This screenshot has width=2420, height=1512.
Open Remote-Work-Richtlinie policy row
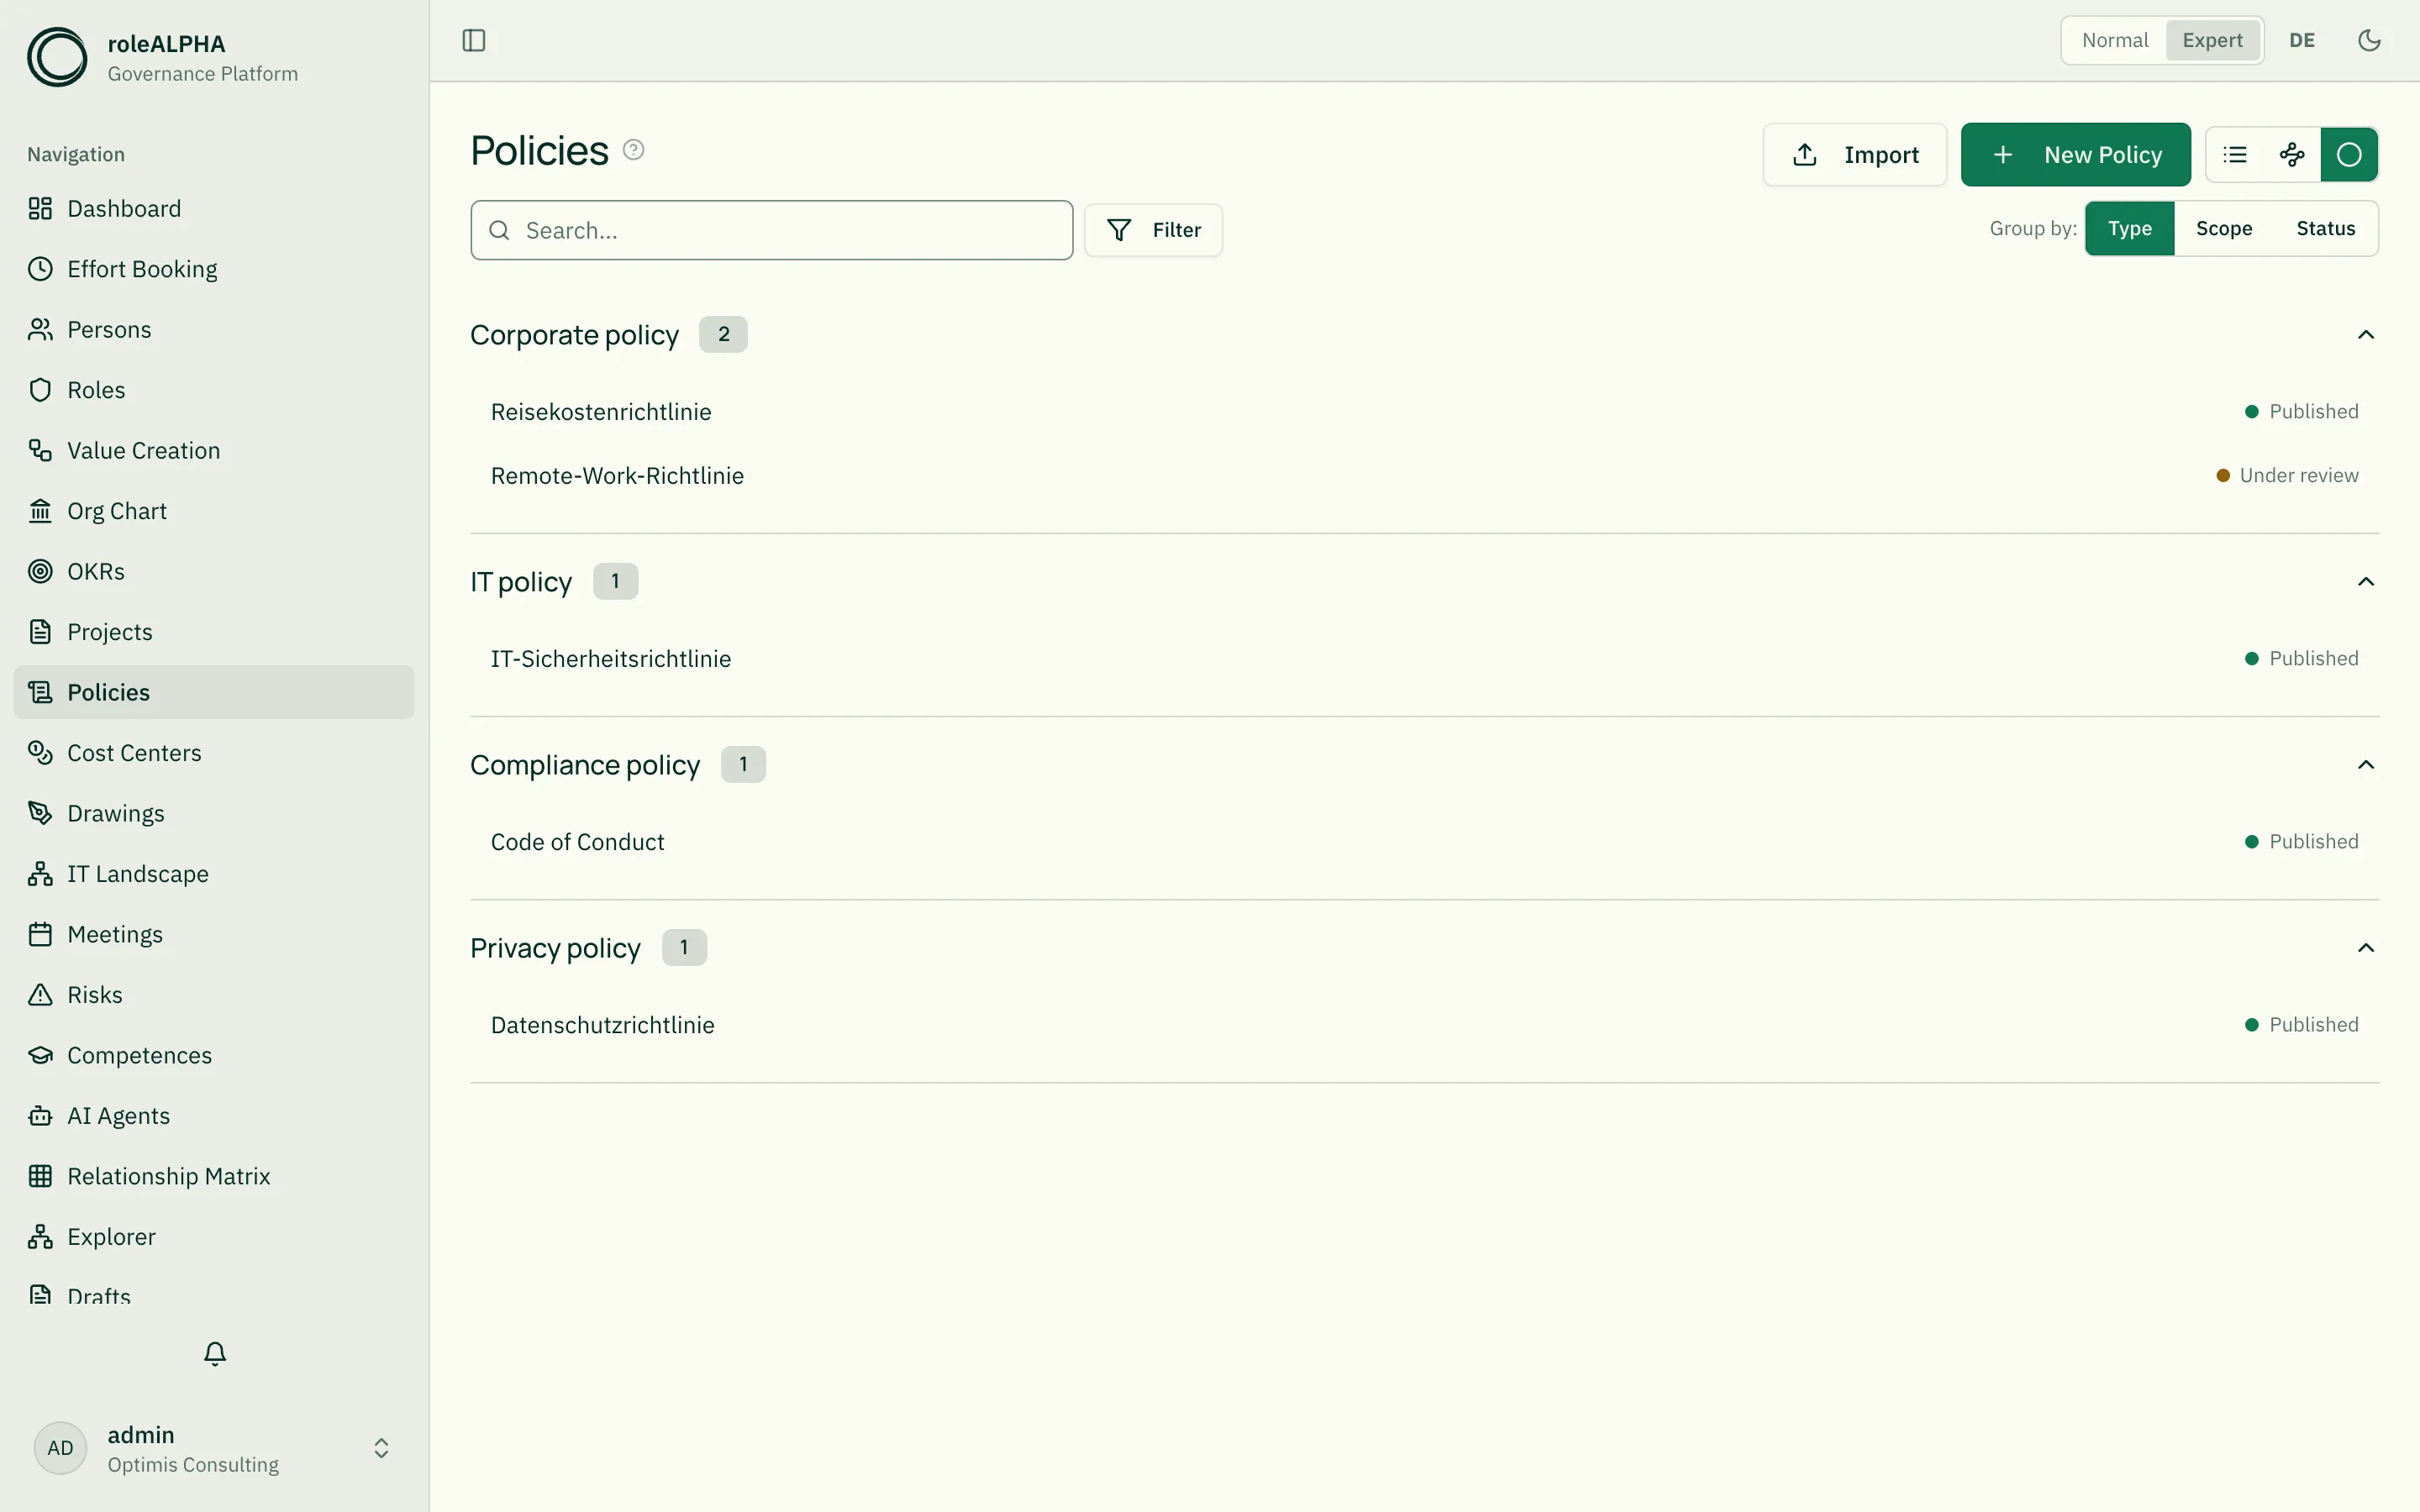pyautogui.click(x=1424, y=476)
